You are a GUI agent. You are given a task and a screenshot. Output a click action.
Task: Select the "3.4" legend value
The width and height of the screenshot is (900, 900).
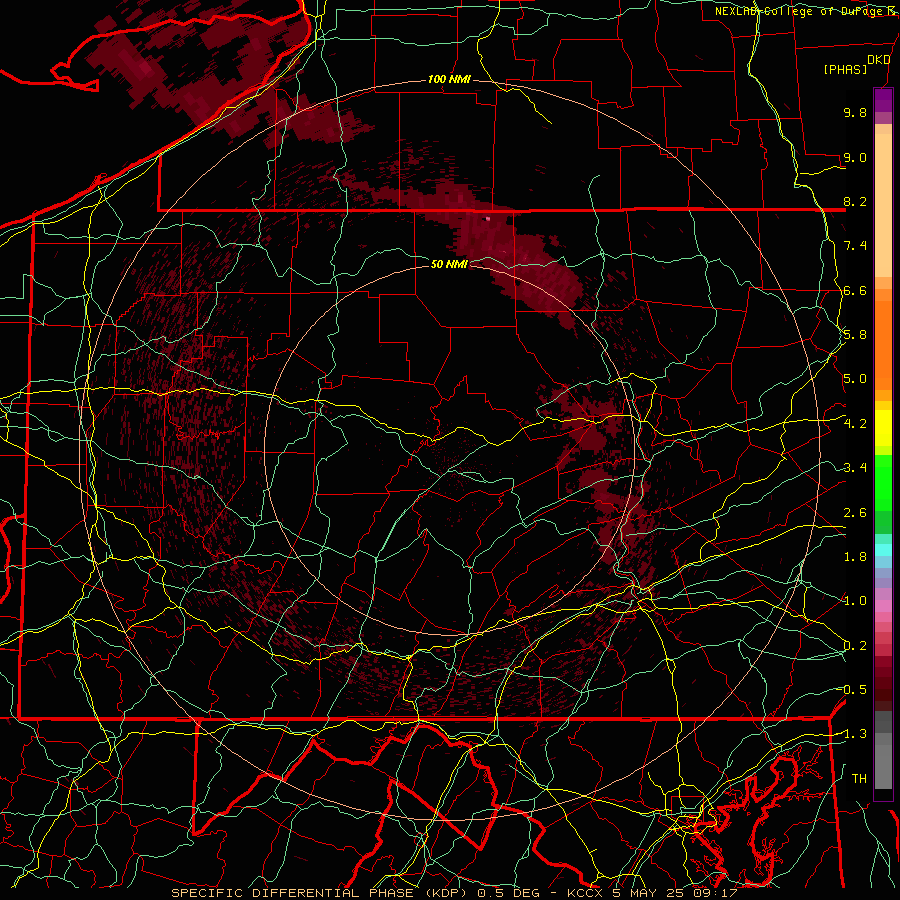coord(855,468)
